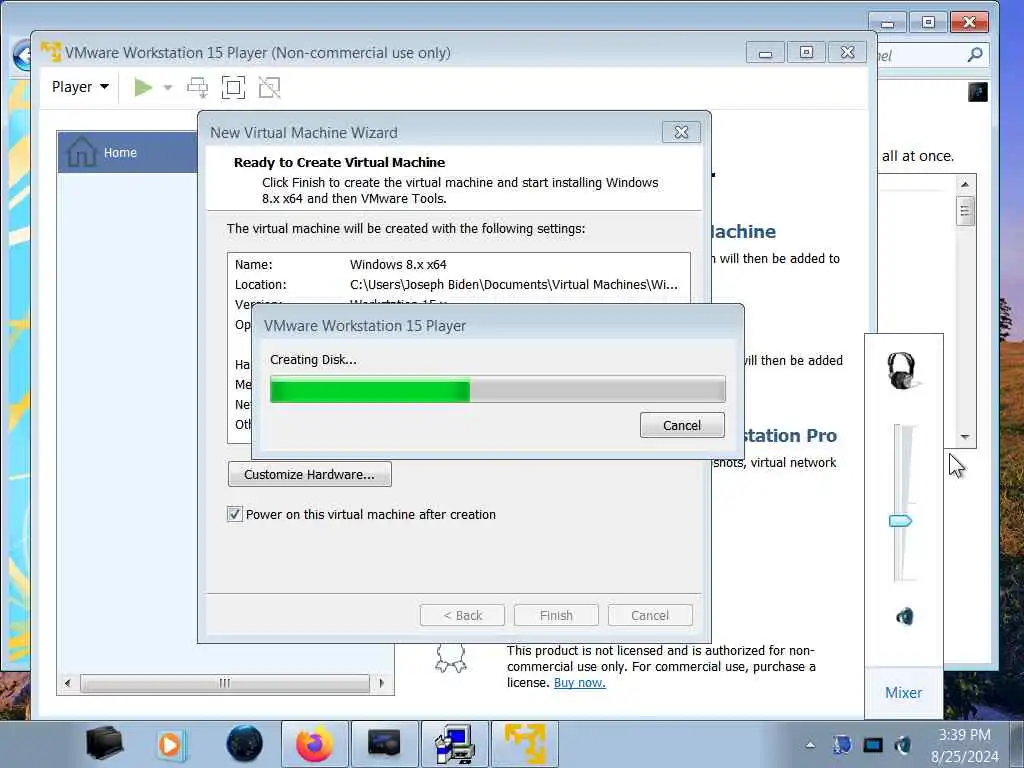Click left arrow of library horizontal scrollbar

point(67,683)
